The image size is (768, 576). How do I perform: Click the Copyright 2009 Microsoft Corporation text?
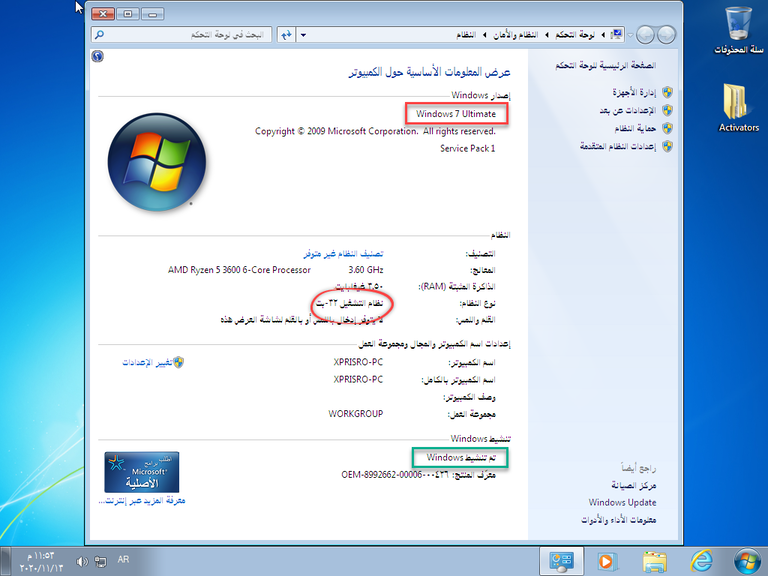(375, 131)
